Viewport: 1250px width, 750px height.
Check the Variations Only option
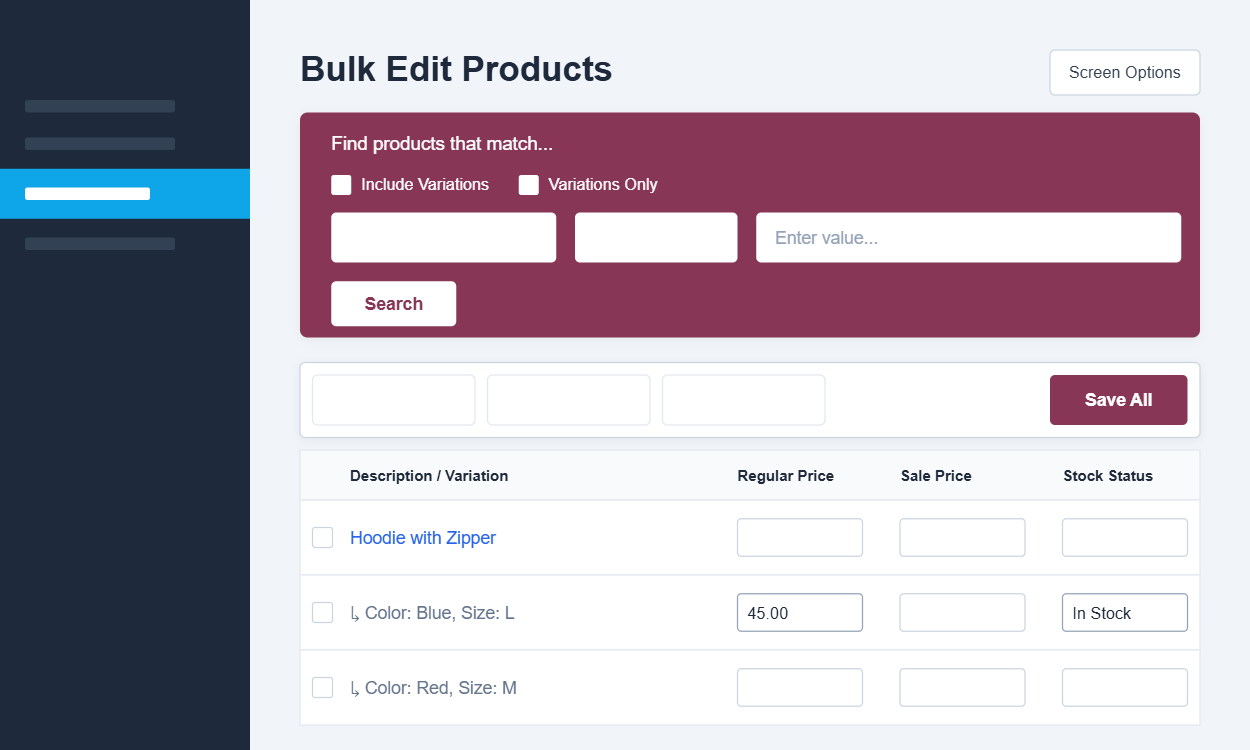click(x=529, y=185)
